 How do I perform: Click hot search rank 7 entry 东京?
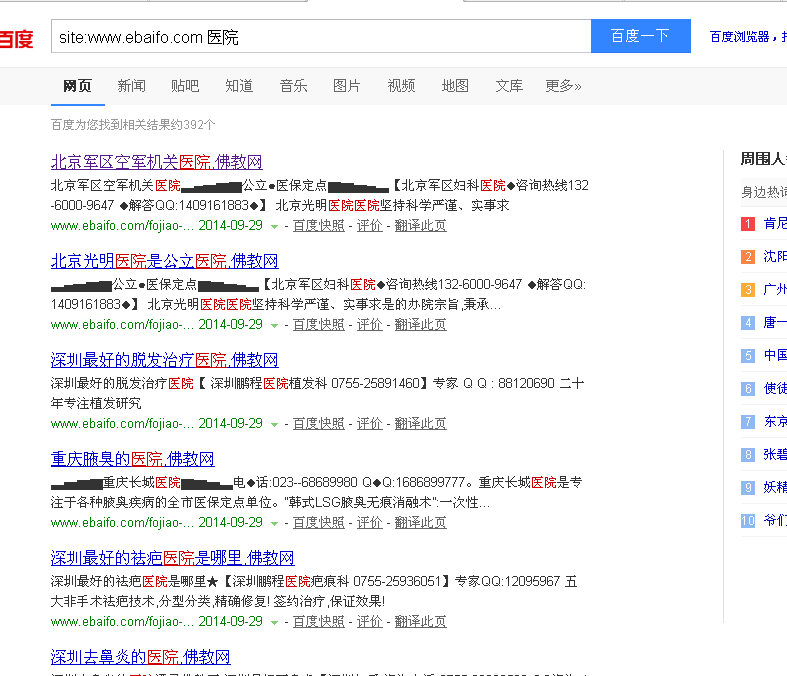775,422
